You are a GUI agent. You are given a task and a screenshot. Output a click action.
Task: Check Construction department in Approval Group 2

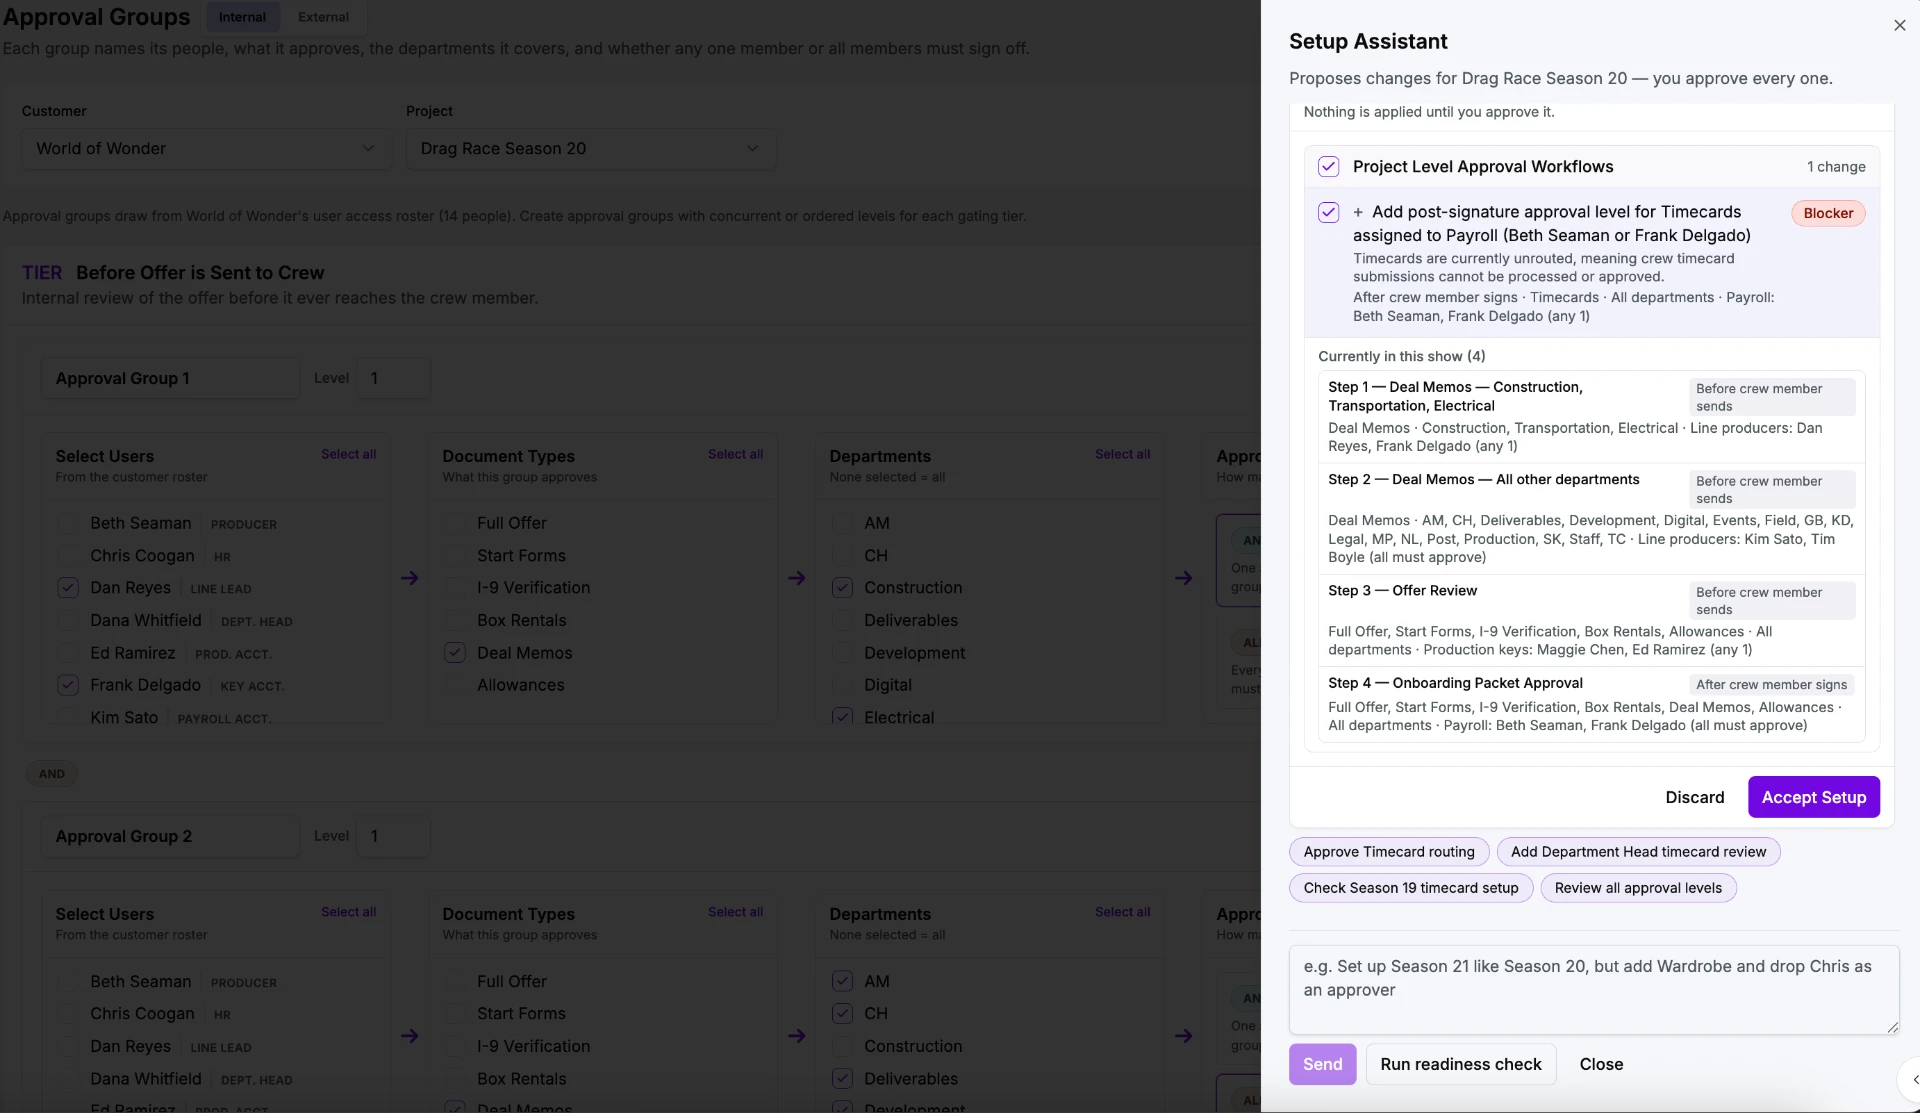pos(842,1046)
